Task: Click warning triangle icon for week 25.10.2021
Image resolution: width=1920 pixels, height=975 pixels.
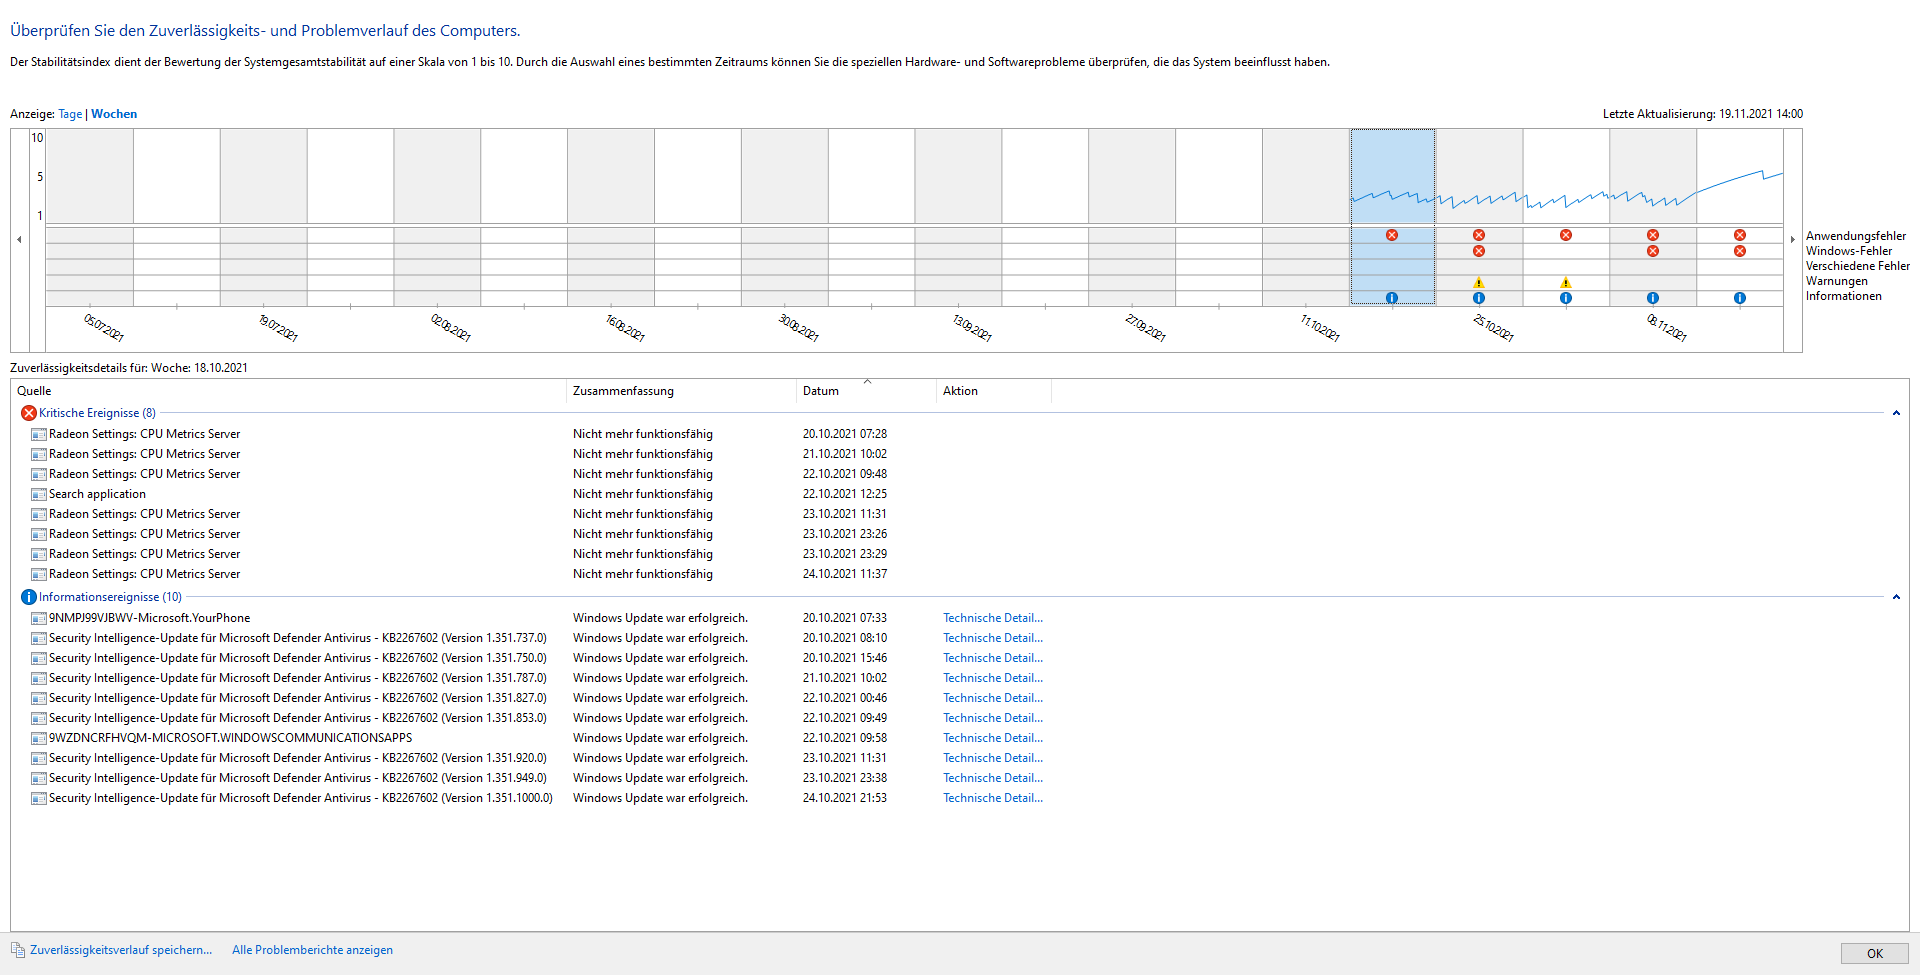Action: point(1479,283)
